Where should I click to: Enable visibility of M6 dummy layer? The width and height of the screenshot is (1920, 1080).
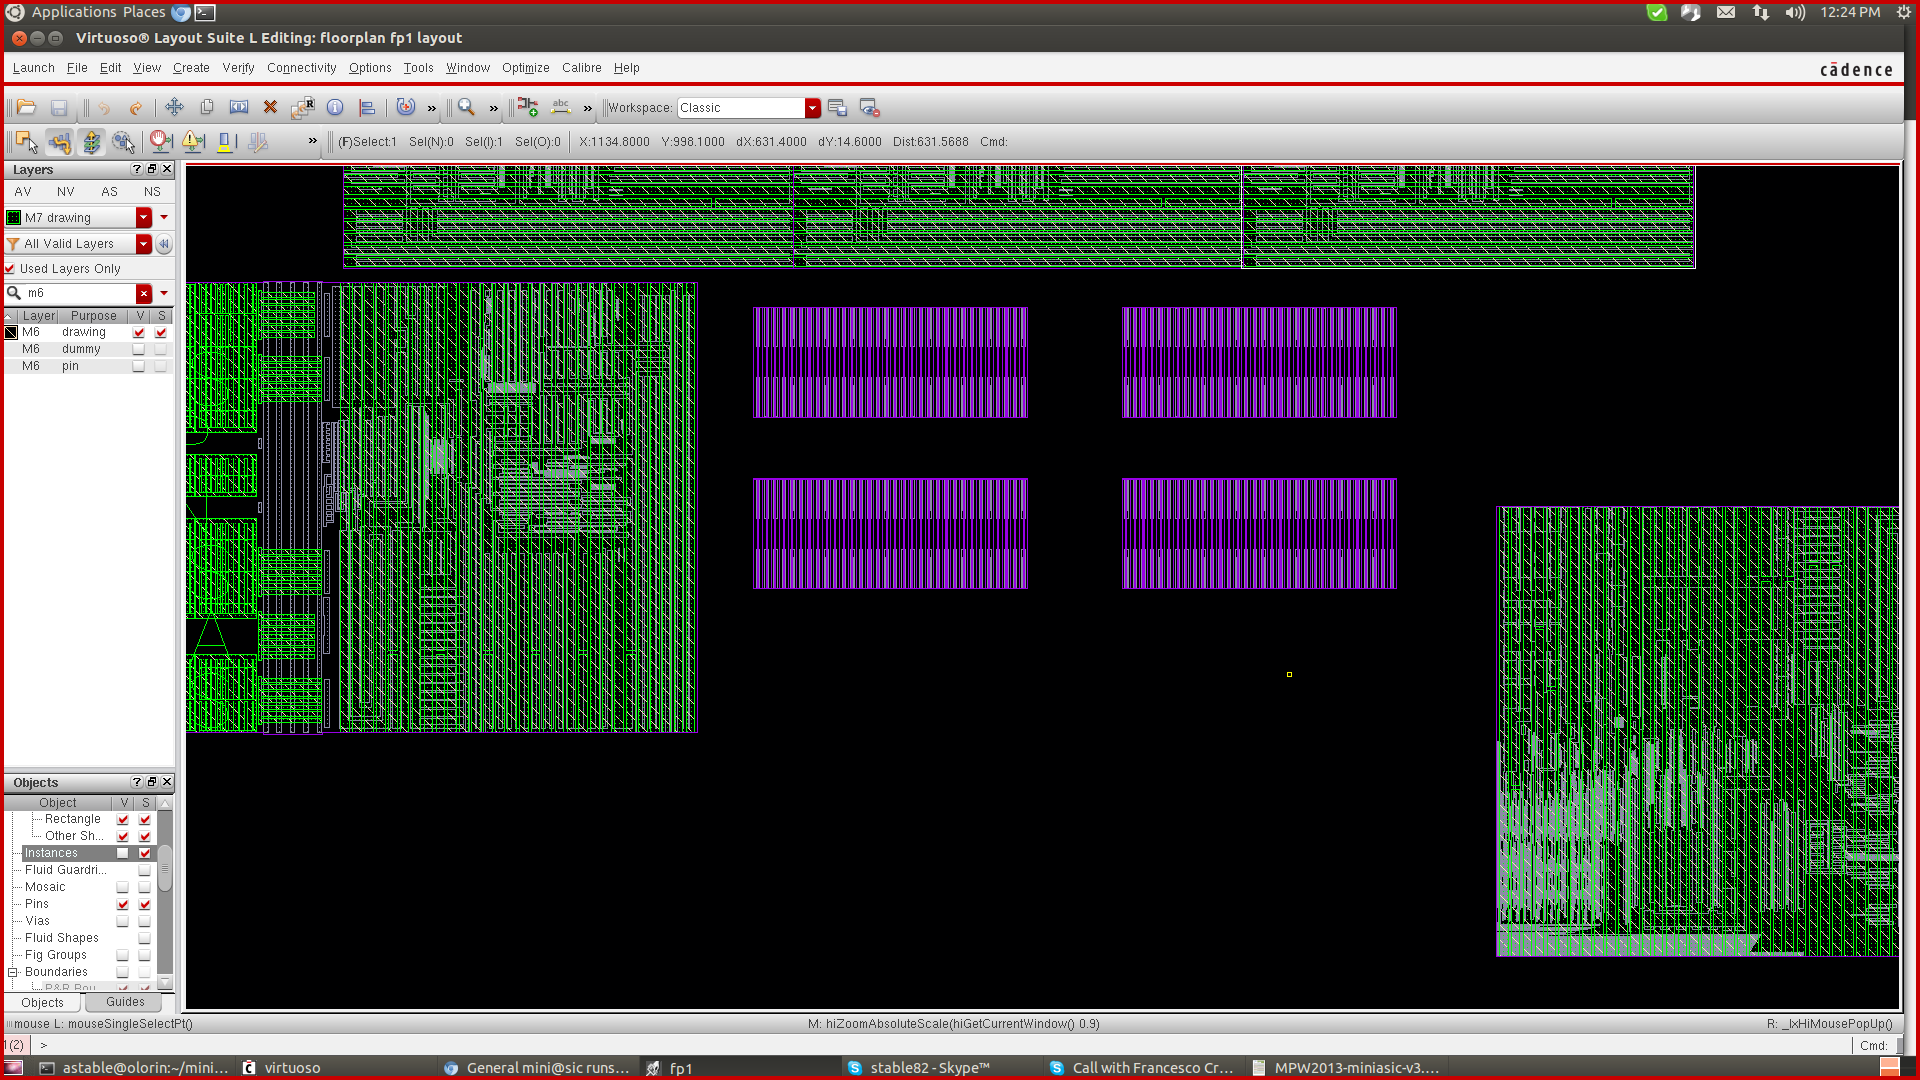(x=139, y=349)
